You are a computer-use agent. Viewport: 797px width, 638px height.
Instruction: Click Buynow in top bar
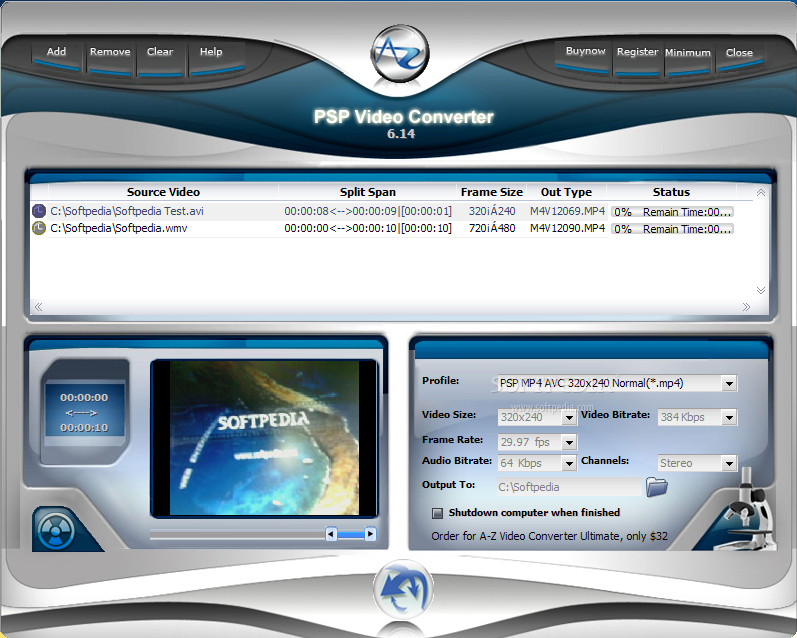click(x=585, y=55)
